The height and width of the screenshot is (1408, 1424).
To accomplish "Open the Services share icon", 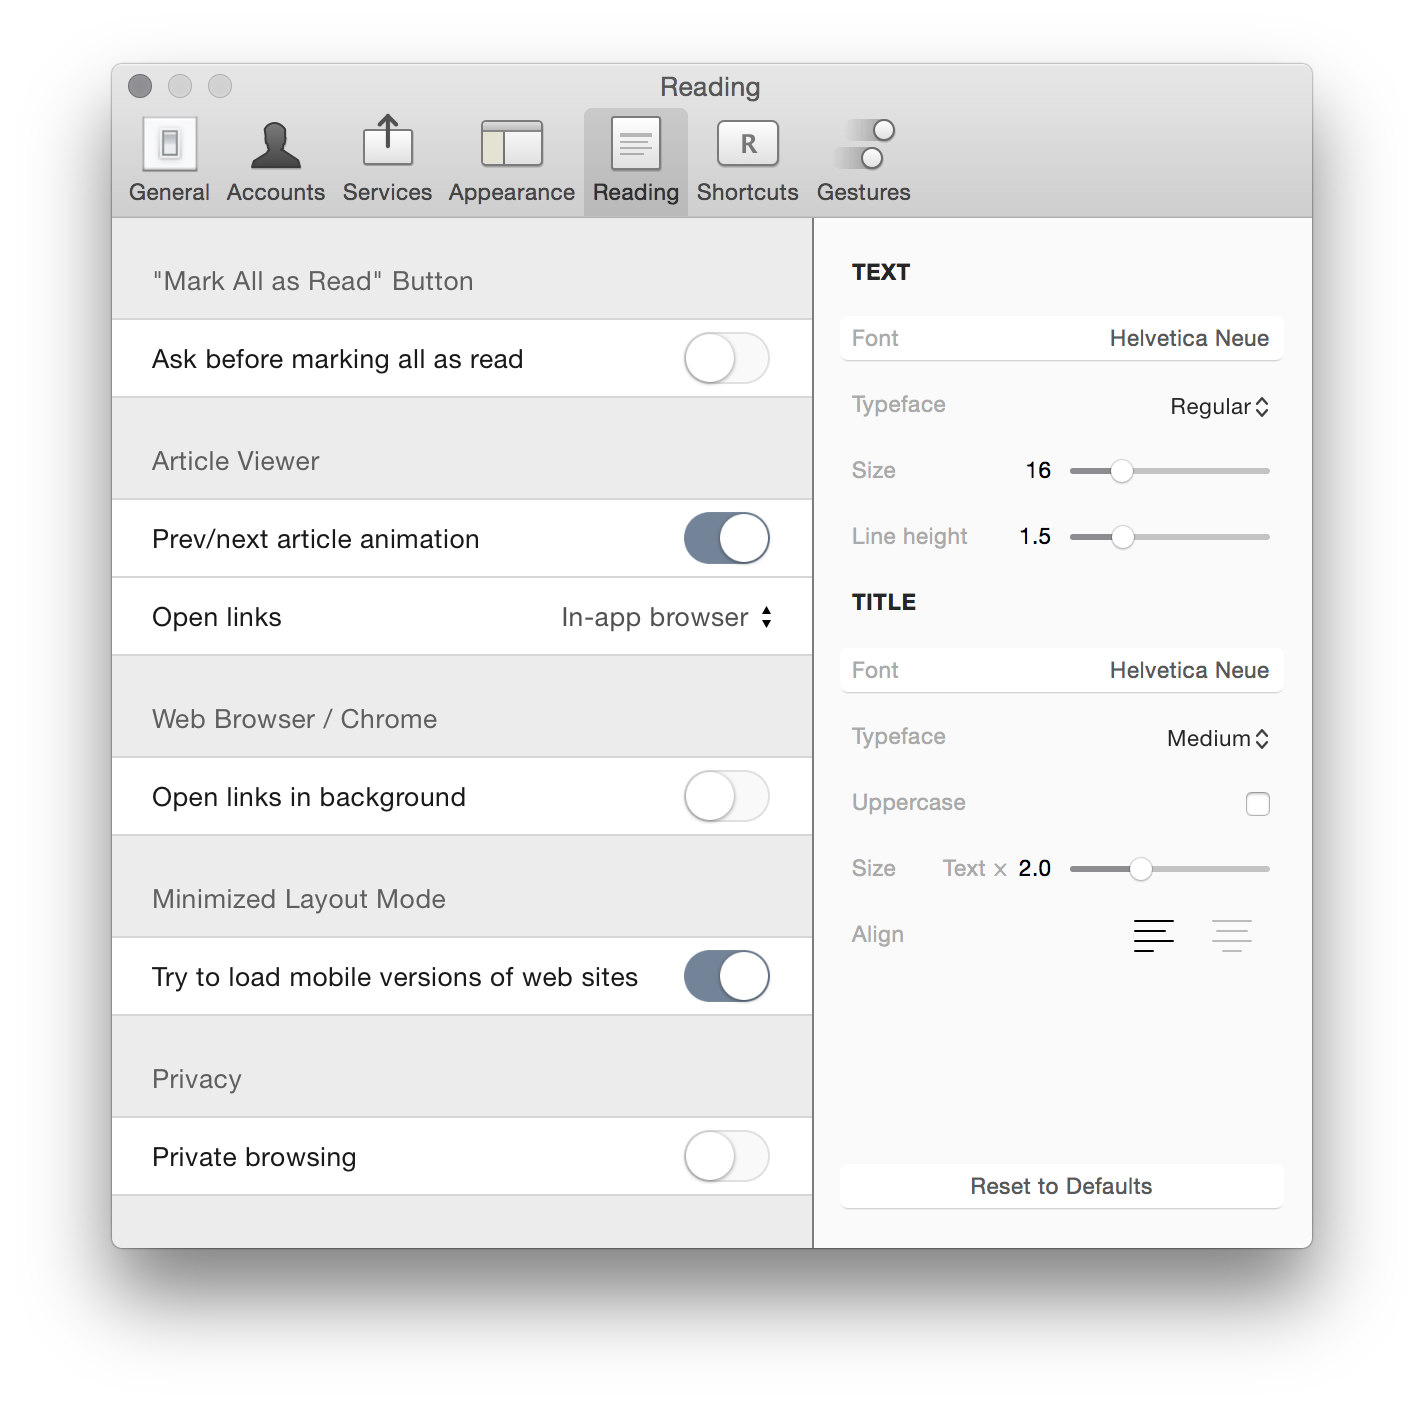I will click(388, 141).
